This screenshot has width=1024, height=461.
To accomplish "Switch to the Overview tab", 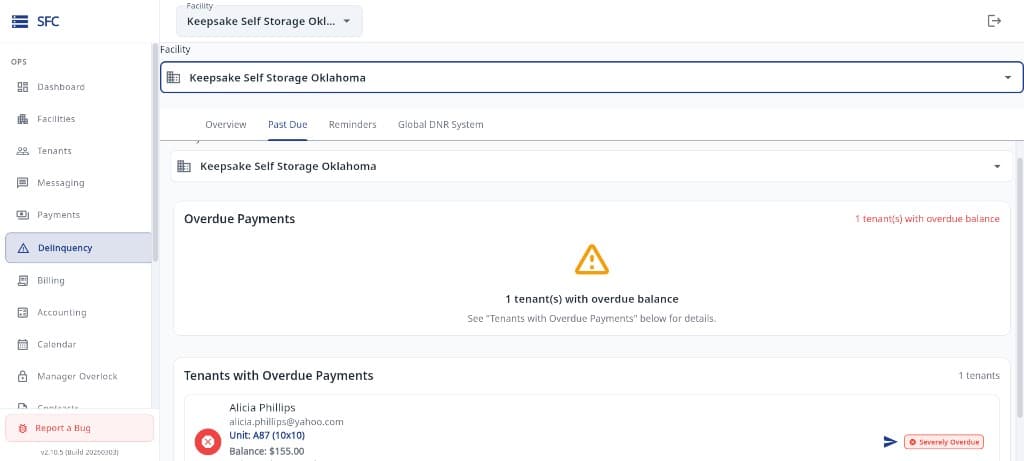I will tap(226, 125).
